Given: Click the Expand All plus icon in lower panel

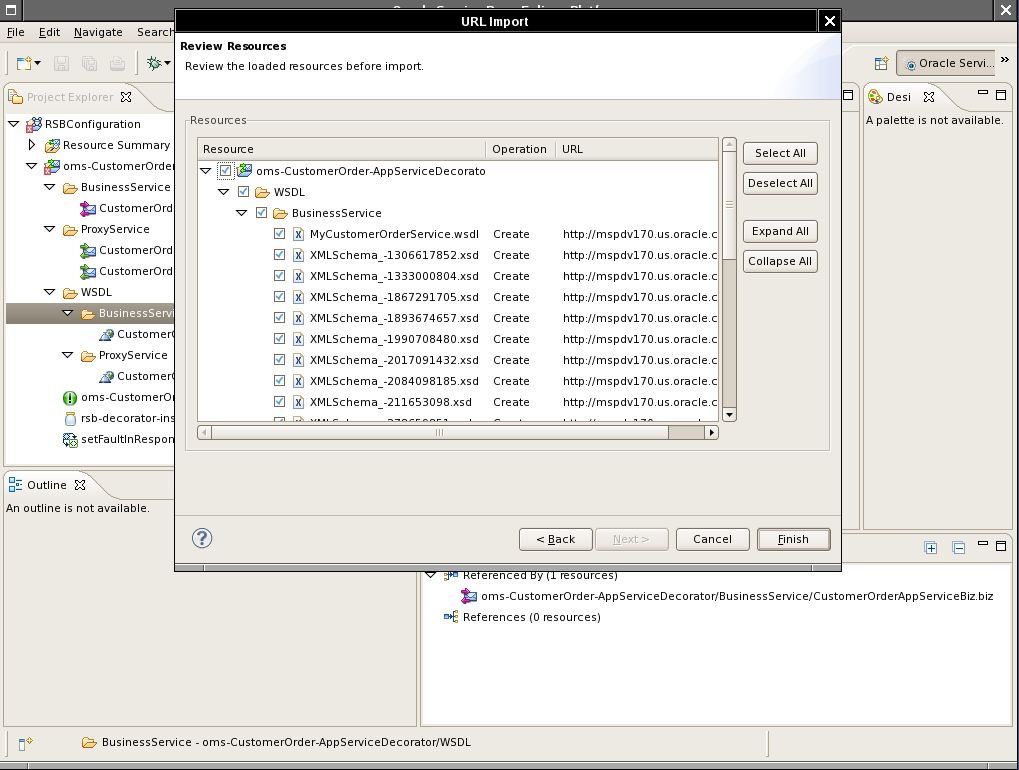Looking at the screenshot, I should pyautogui.click(x=931, y=548).
